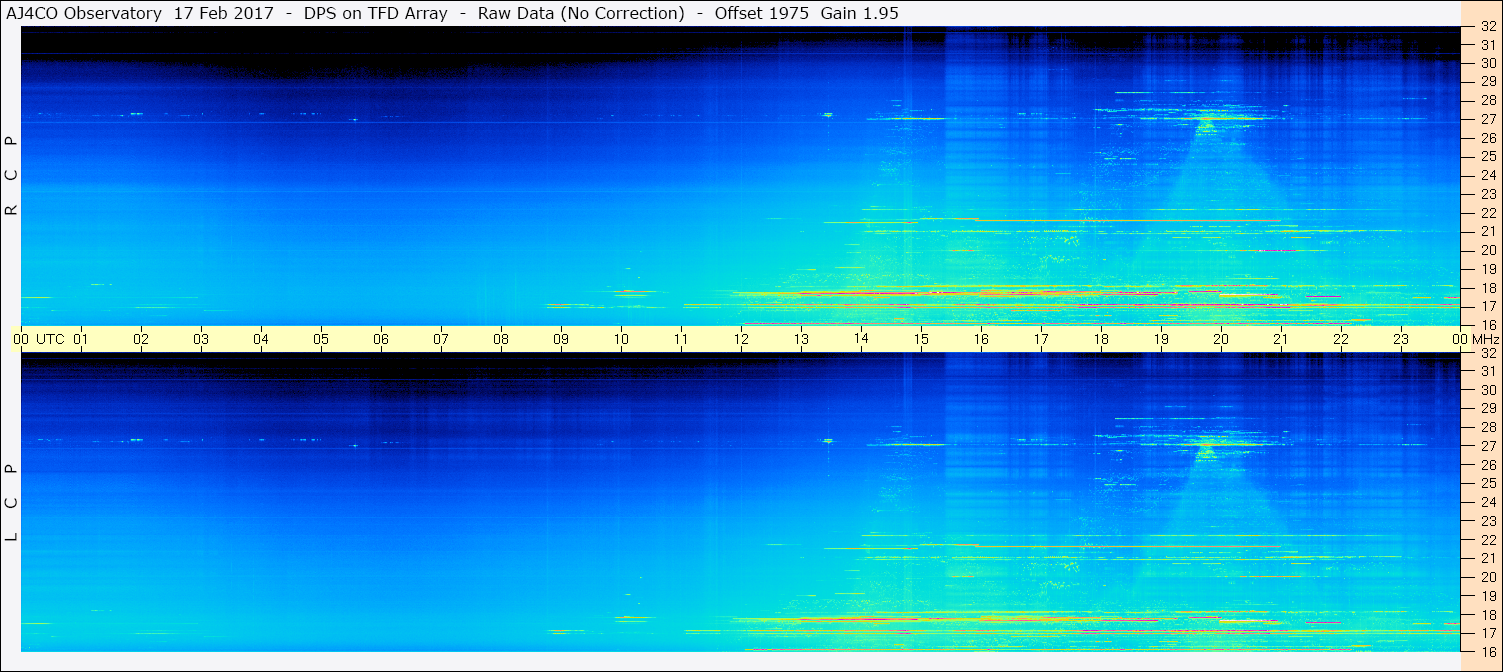Click the 06 UTC hour marker
Screen dimensions: 1503x672
[381, 339]
